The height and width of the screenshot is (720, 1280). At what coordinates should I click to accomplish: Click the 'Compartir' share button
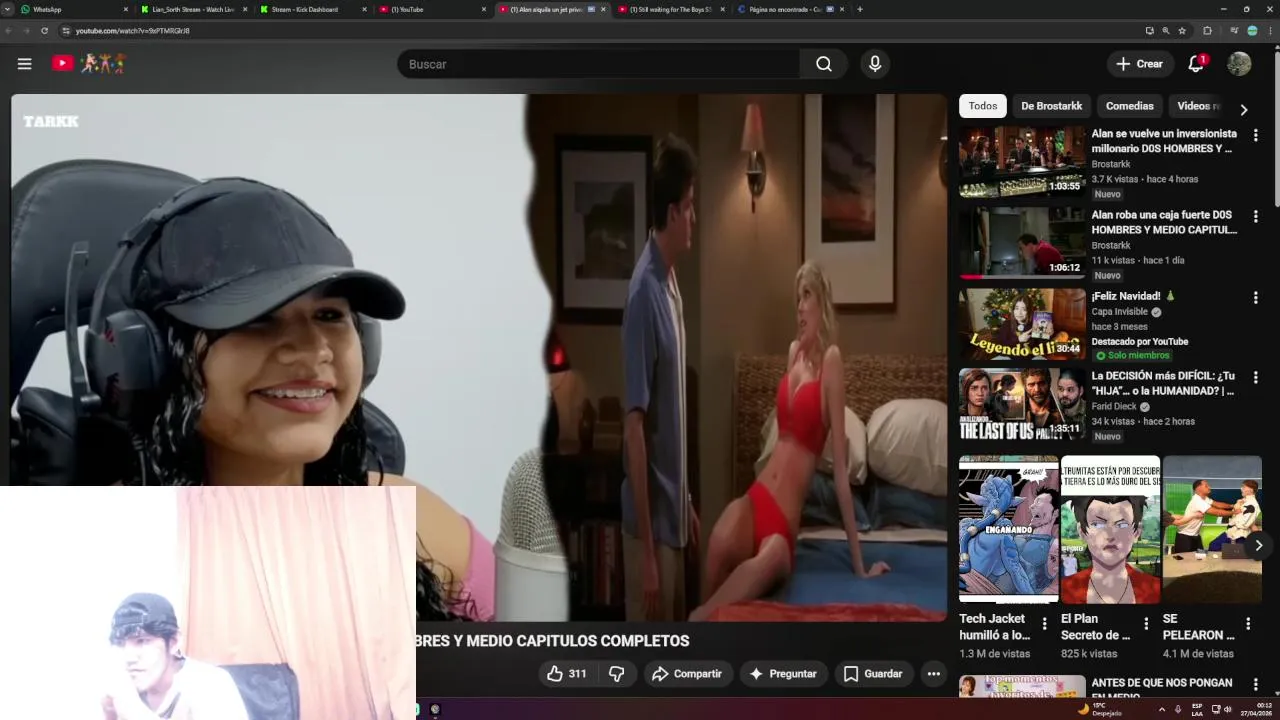point(686,674)
